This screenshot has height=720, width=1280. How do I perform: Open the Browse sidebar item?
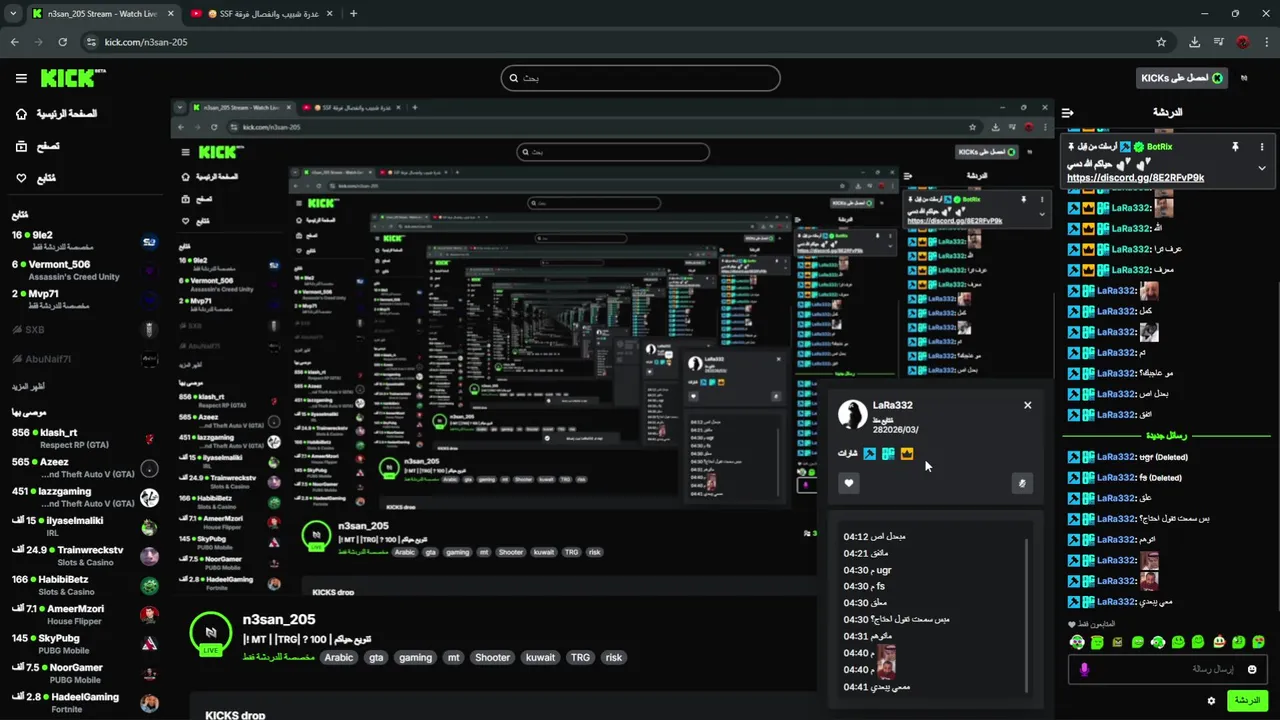click(x=37, y=146)
